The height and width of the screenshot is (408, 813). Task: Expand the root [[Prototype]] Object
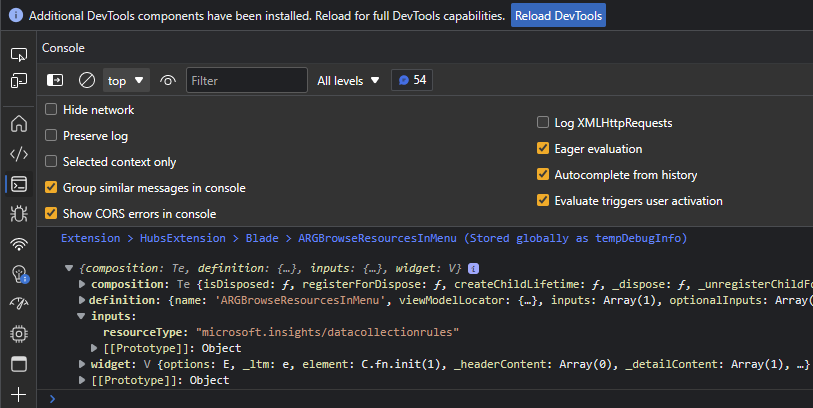(81, 380)
